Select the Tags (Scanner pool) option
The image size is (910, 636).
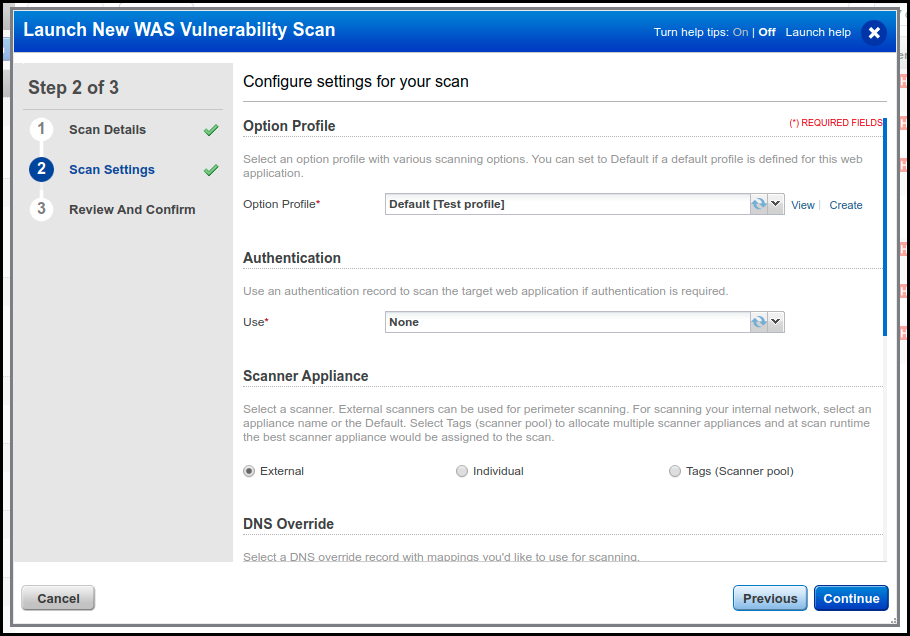pyautogui.click(x=675, y=470)
